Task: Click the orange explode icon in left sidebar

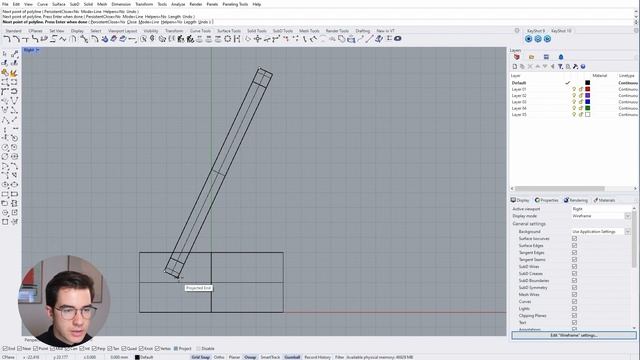Action: pos(13,73)
